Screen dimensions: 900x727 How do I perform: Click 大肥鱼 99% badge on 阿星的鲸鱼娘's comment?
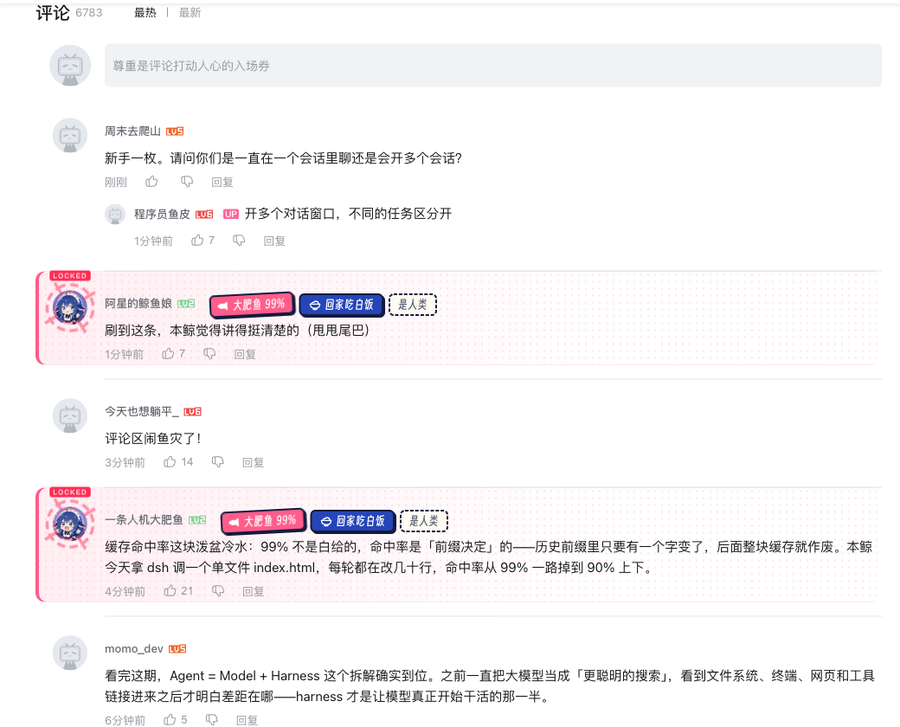coord(253,305)
